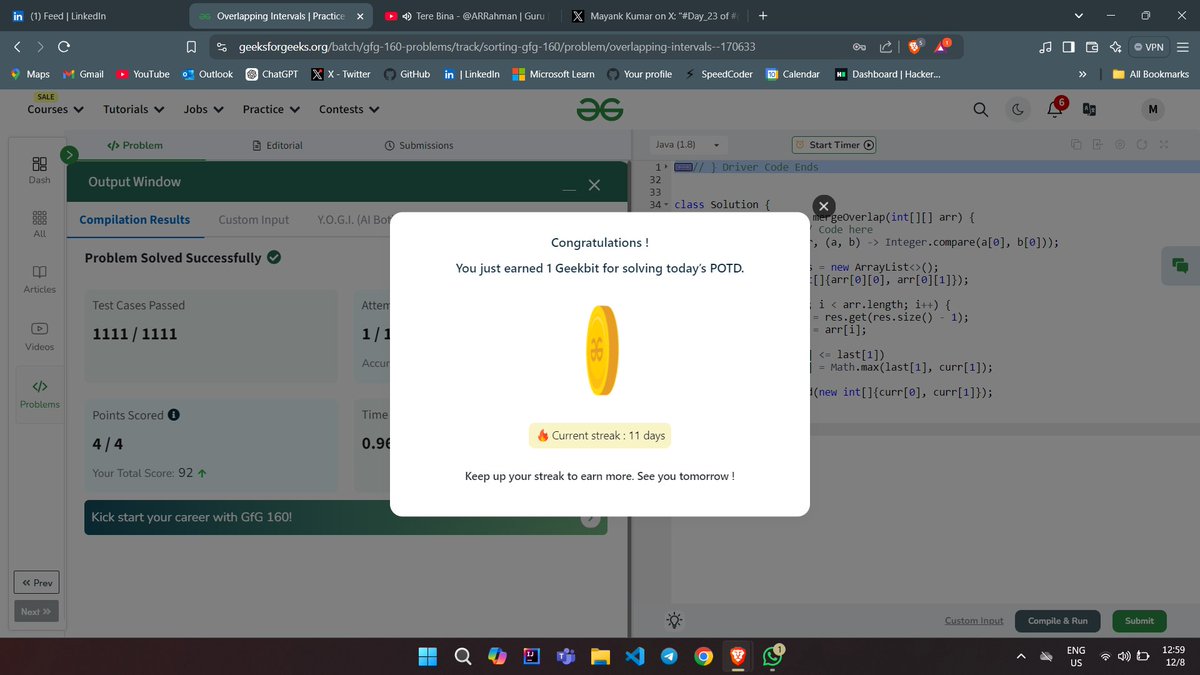Open the green chat feedback icon
Viewport: 1200px width, 675px height.
coord(1180,265)
